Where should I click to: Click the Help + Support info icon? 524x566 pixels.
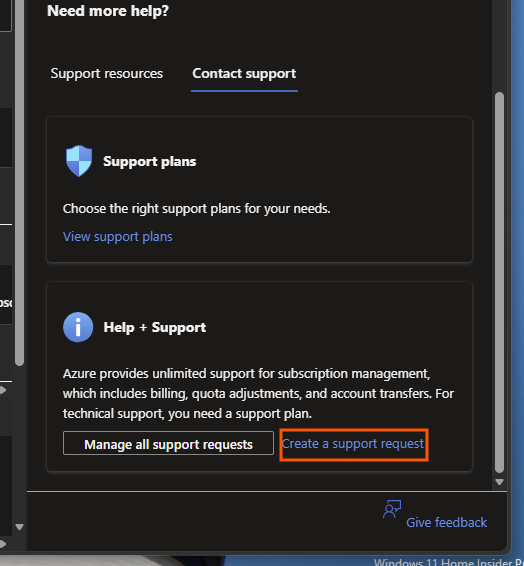click(x=78, y=327)
